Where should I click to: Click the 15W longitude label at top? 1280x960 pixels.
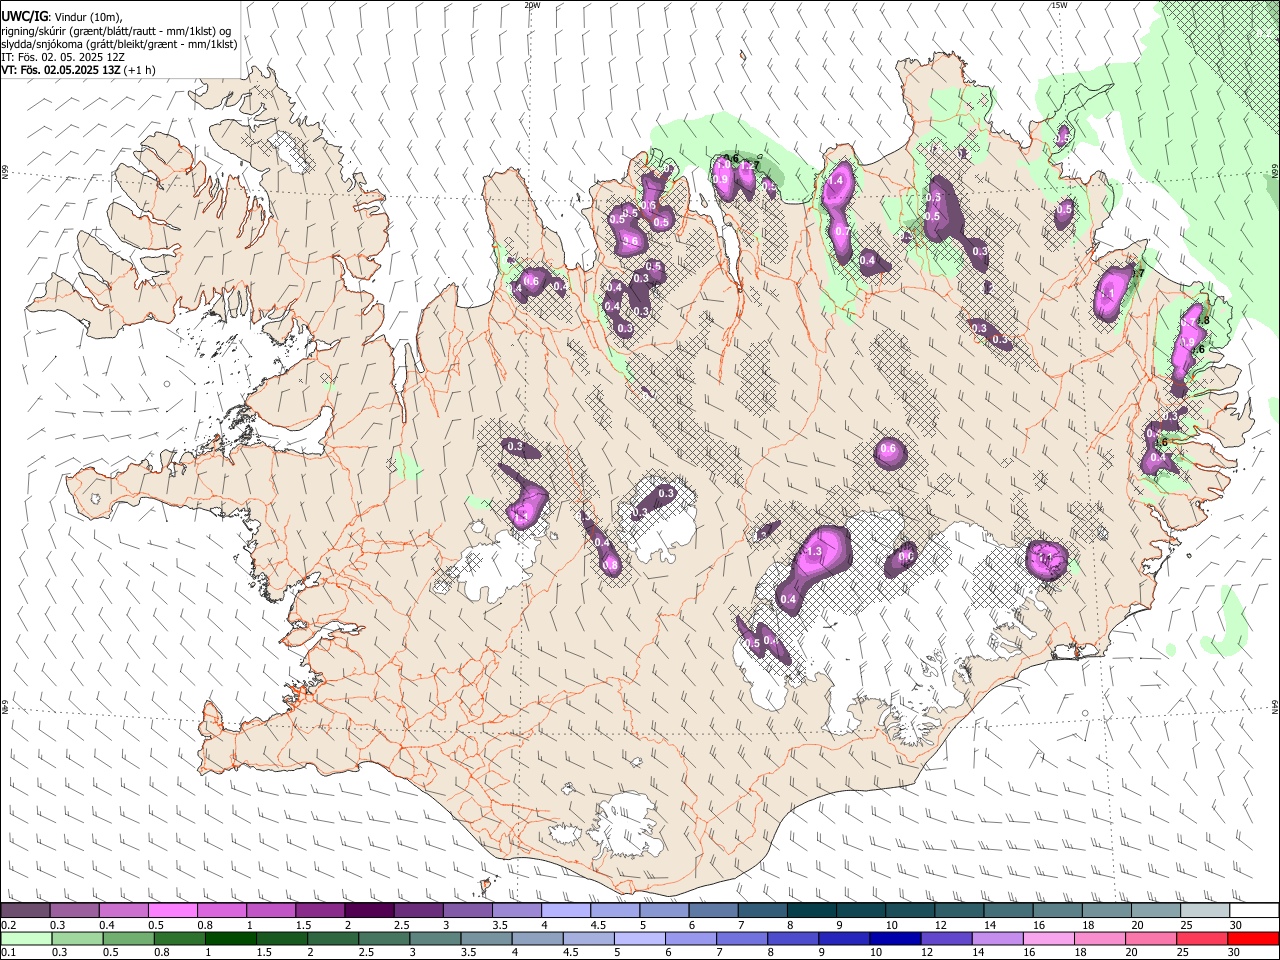[1059, 5]
